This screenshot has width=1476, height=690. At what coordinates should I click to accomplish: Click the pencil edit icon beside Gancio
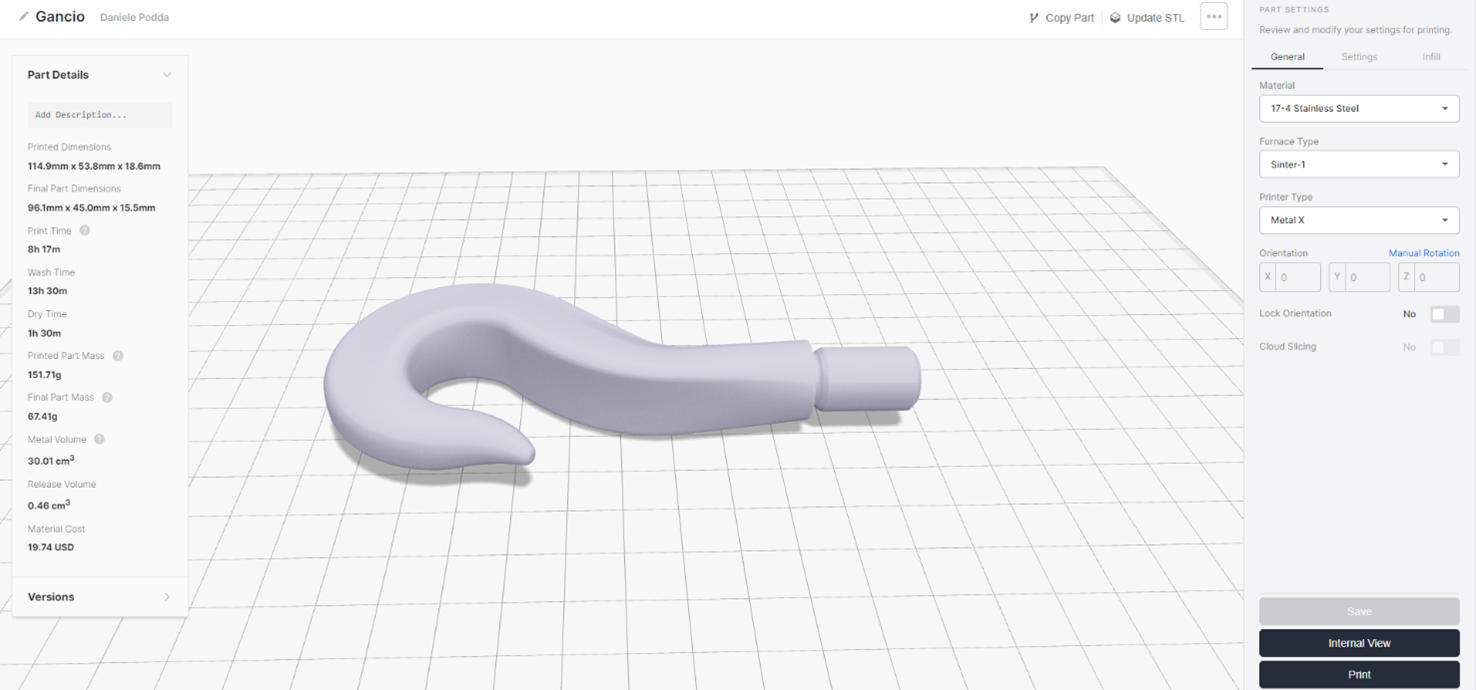coord(24,17)
